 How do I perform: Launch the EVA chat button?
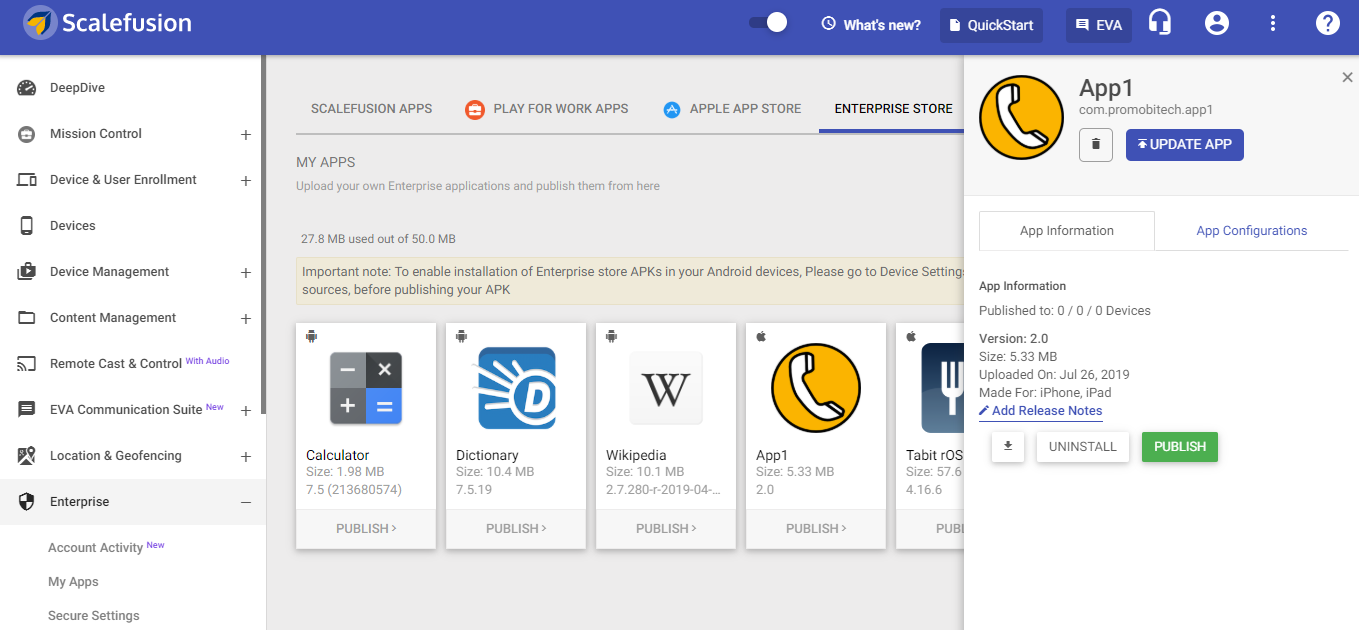point(1099,25)
